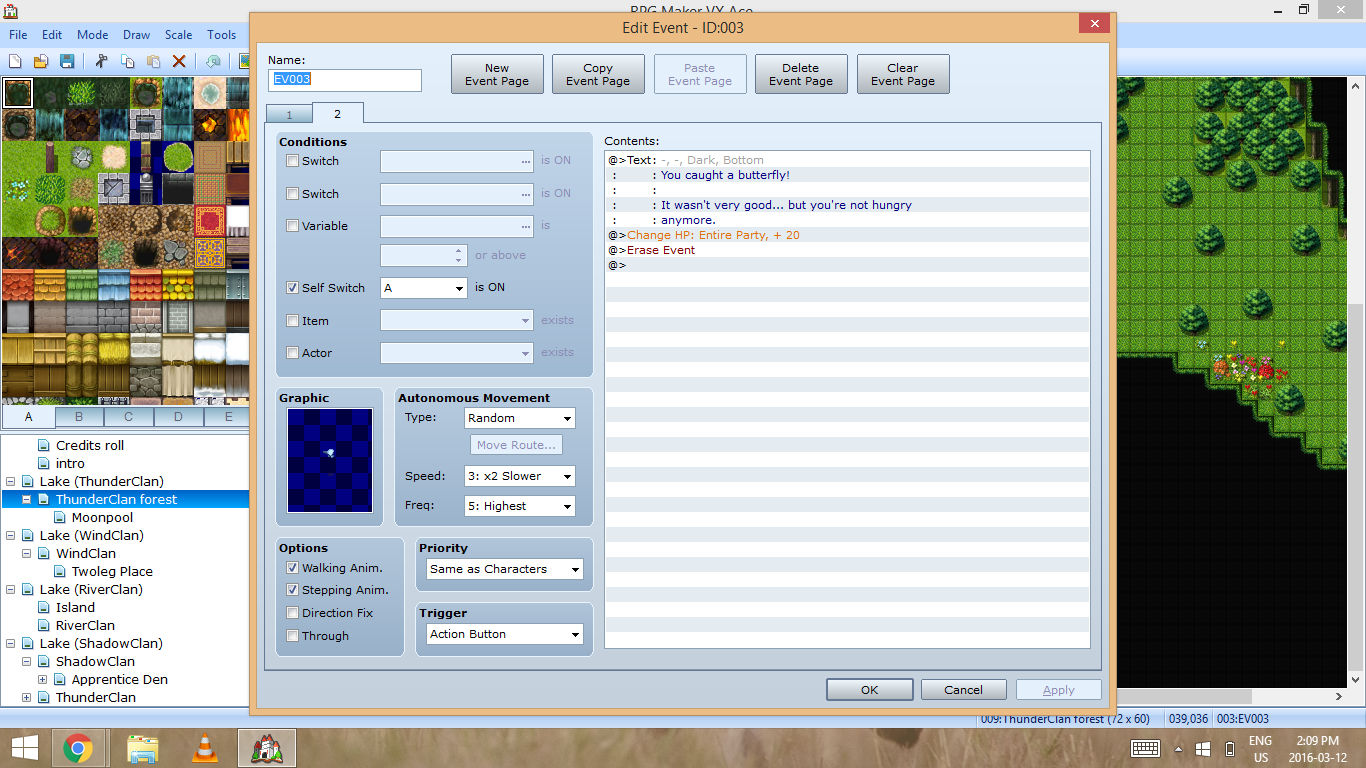Click the Cut scissors icon
The width and height of the screenshot is (1366, 768).
pyautogui.click(x=101, y=61)
